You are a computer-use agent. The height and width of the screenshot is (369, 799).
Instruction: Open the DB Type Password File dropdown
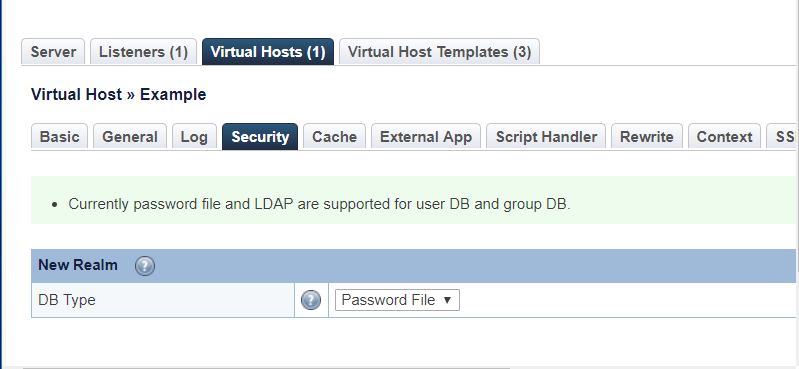[x=397, y=300]
